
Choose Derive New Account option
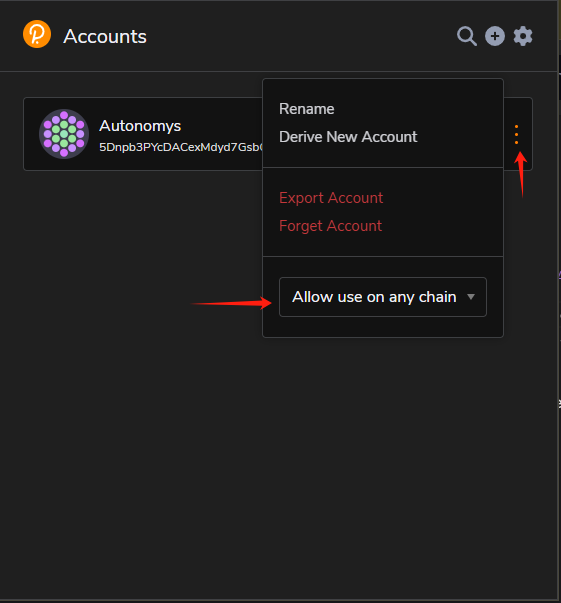pos(348,137)
